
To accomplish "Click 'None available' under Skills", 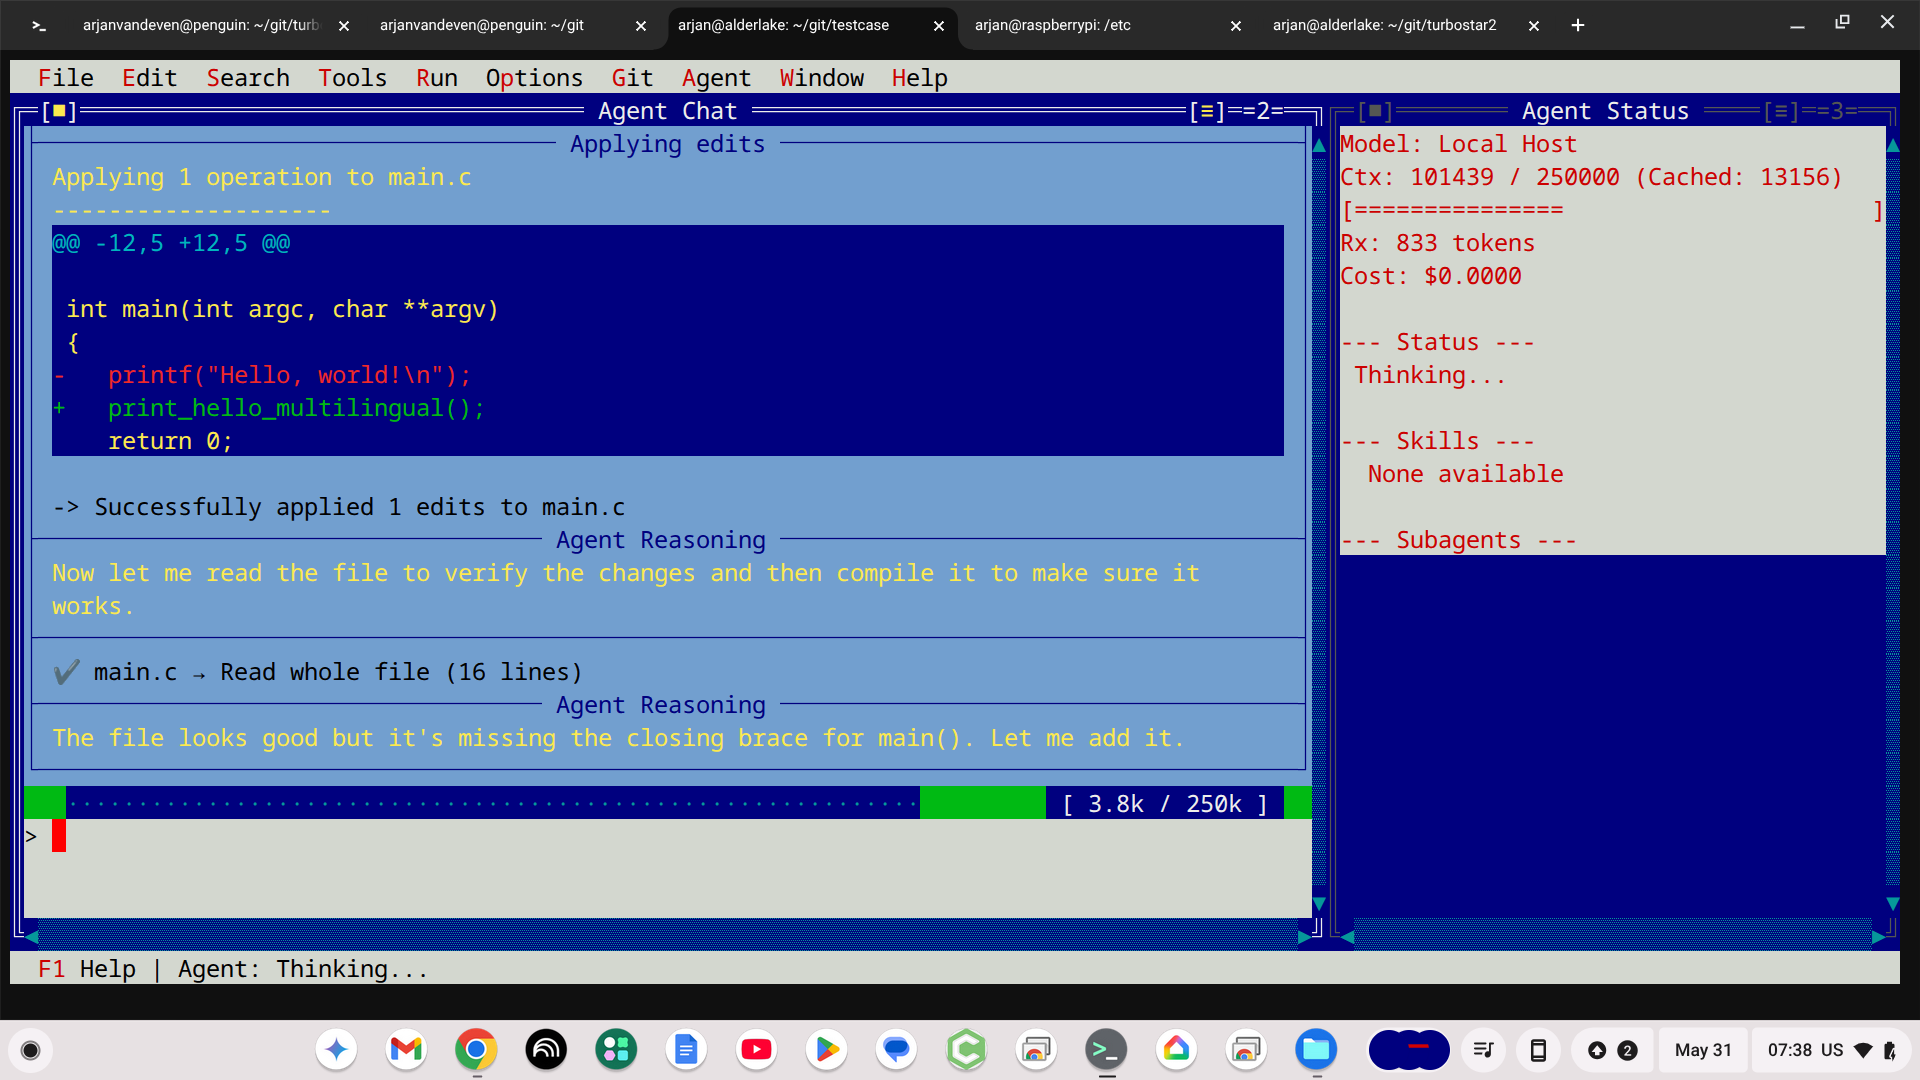I will click(1465, 474).
